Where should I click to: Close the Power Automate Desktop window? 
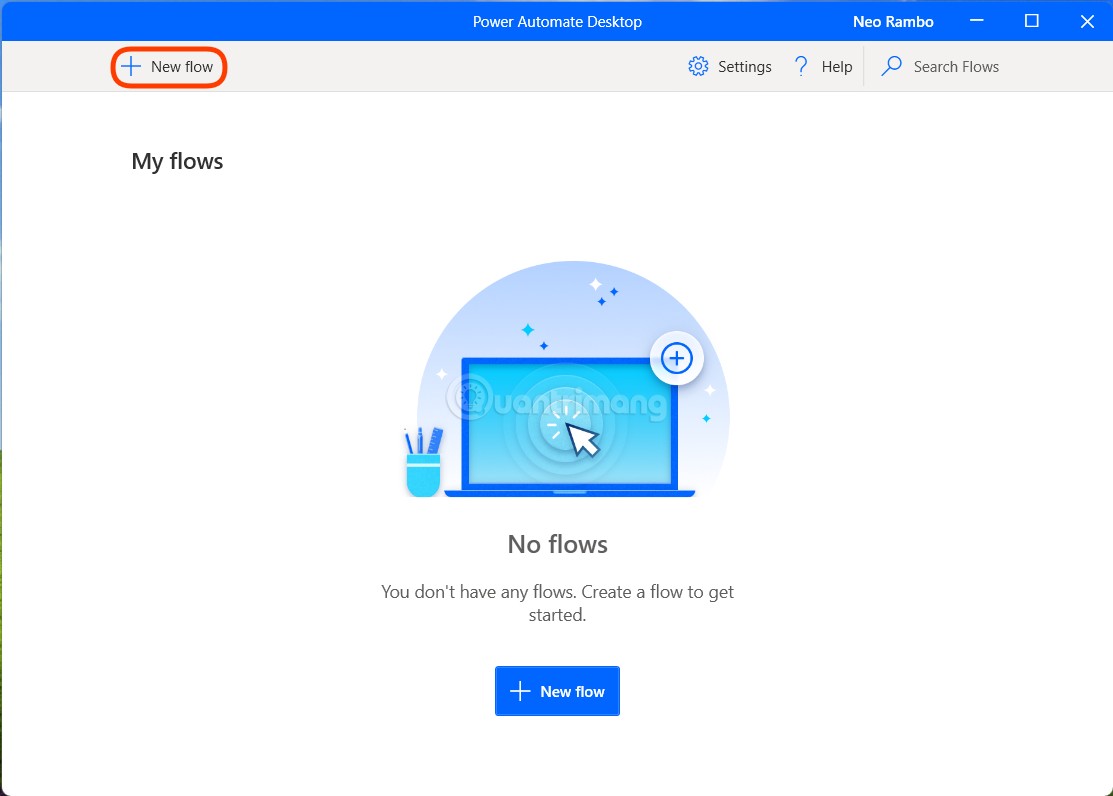pyautogui.click(x=1087, y=21)
